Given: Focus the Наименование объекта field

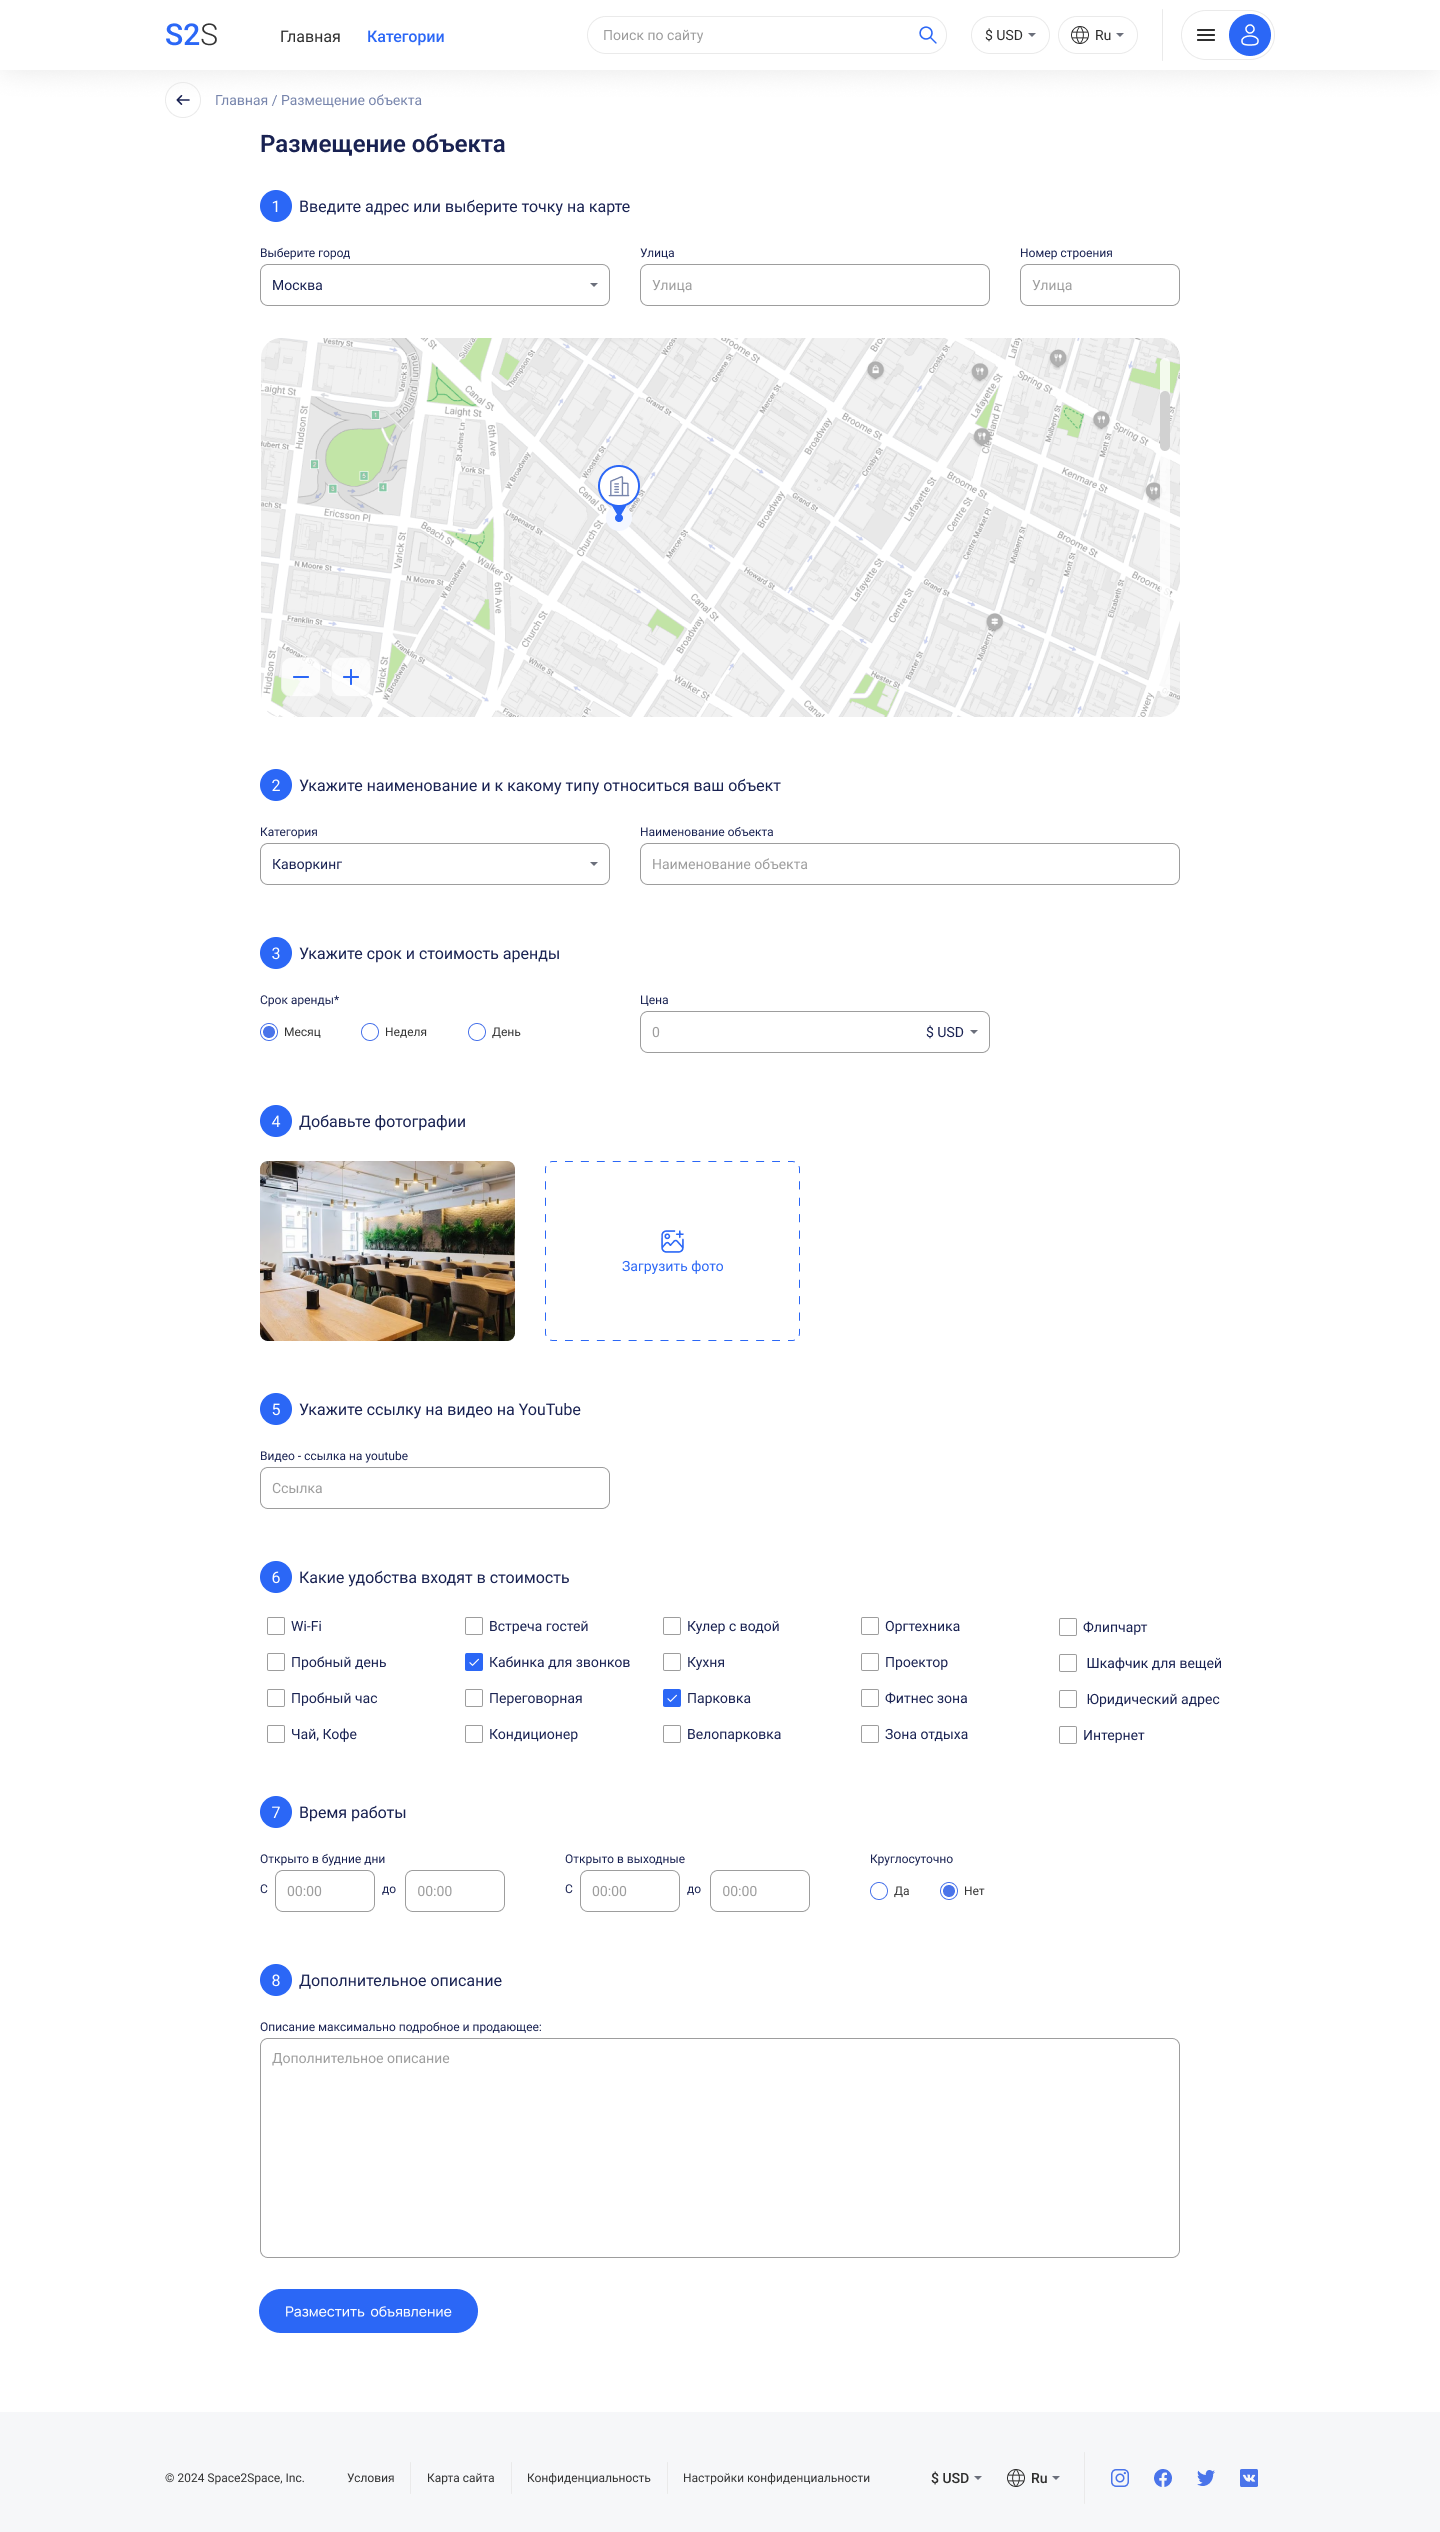Looking at the screenshot, I should coord(910,864).
